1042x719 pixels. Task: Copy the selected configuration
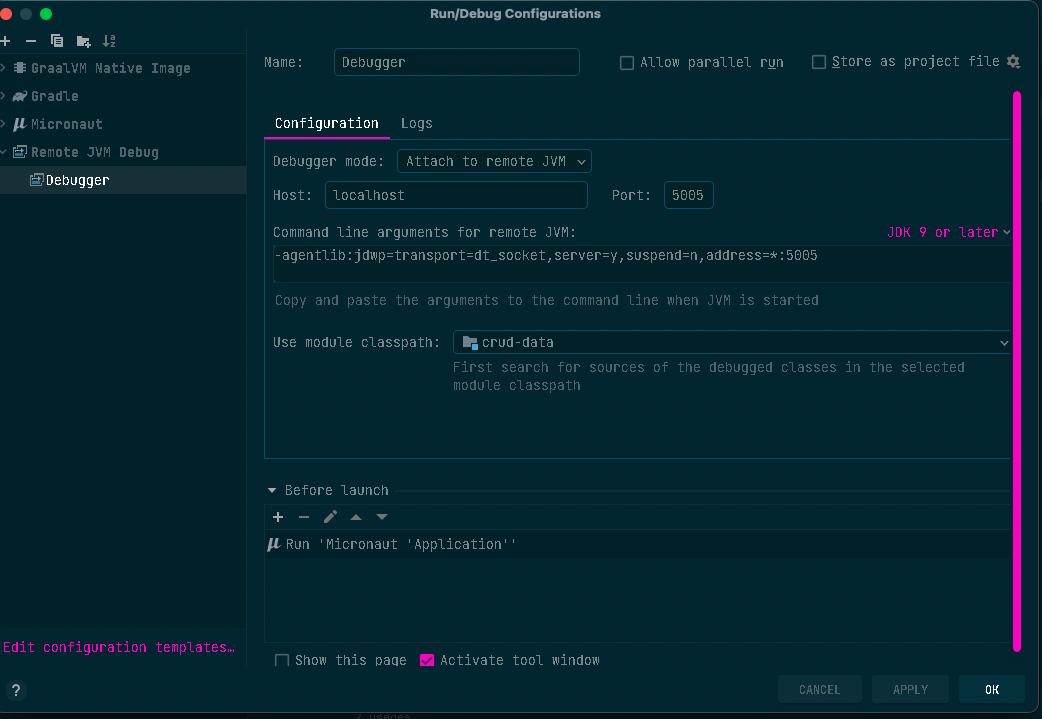pyautogui.click(x=57, y=41)
